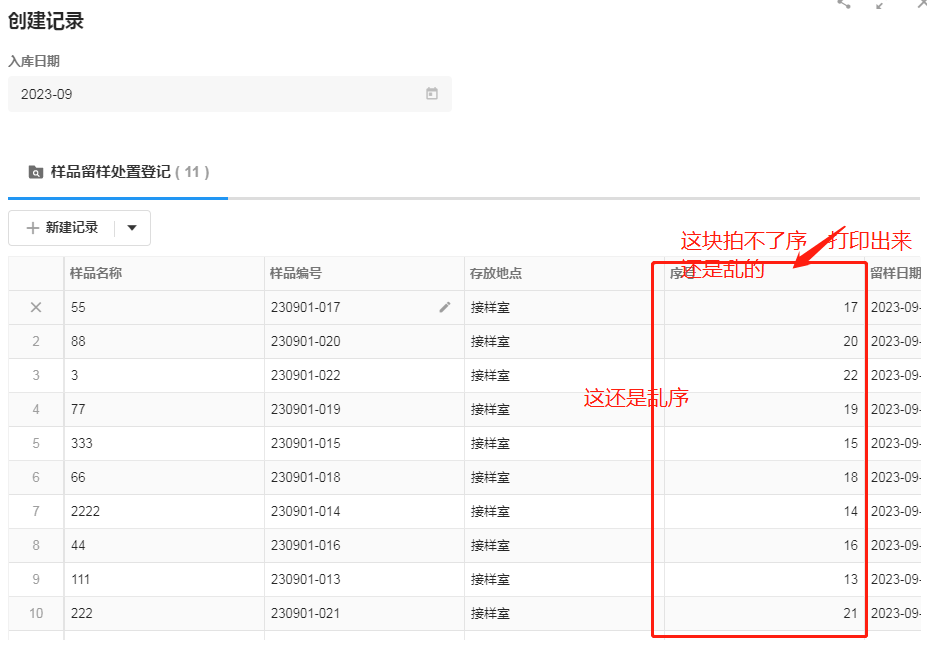Screen dimensions: 927x646
Task: Select sample number cell 230901-016
Action: click(364, 545)
